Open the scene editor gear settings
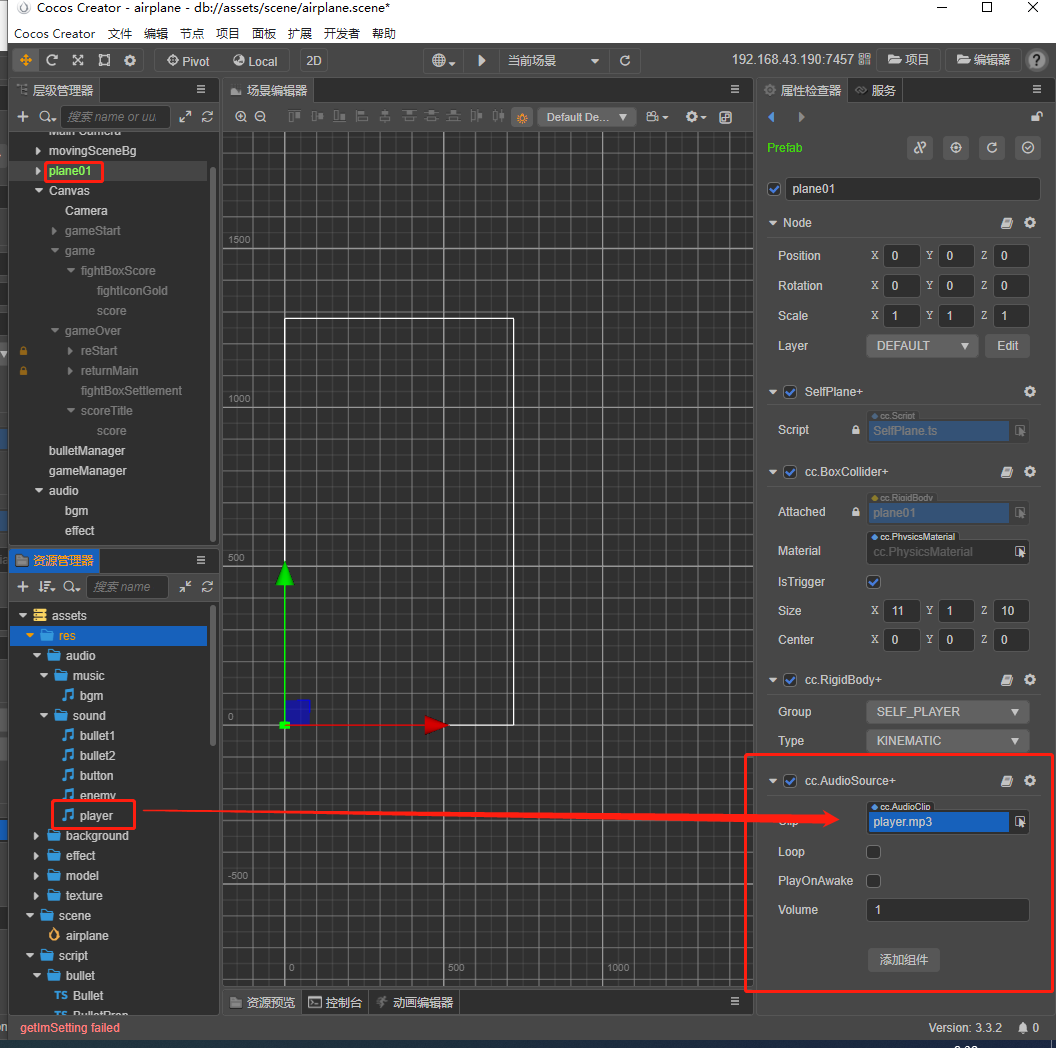Image resolution: width=1056 pixels, height=1048 pixels. point(696,117)
